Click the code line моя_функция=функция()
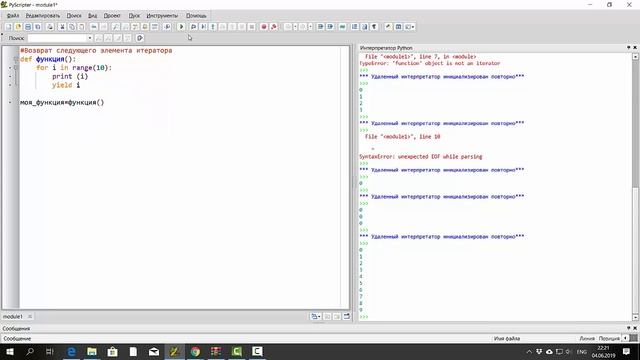This screenshot has width=640, height=360. pos(62,102)
